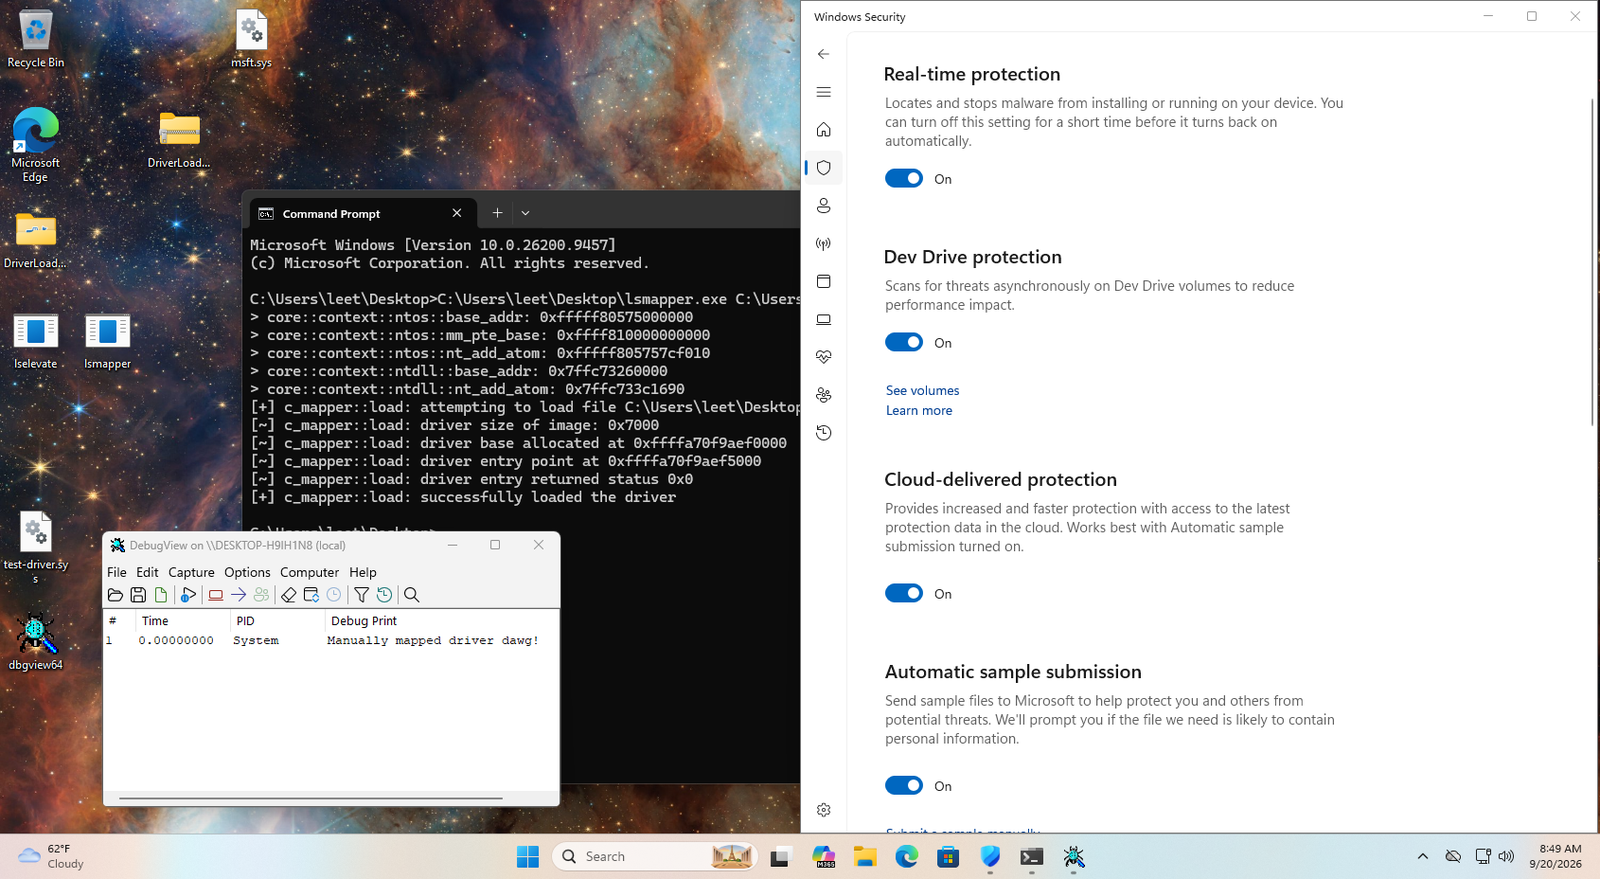The image size is (1600, 879).
Task: Click the blue arrow icon in DebugView toolbar
Action: click(x=238, y=595)
